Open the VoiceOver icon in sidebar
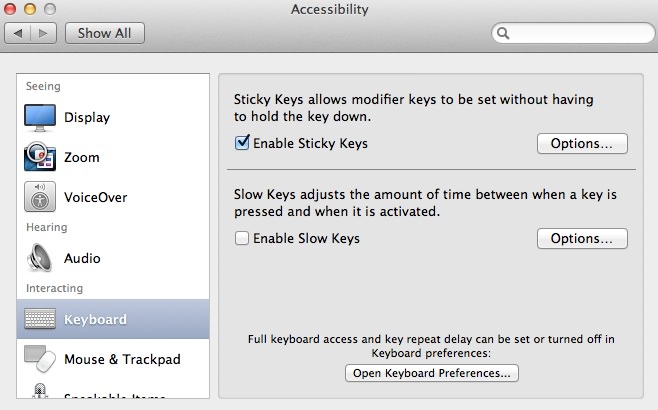This screenshot has width=658, height=410. 41,197
